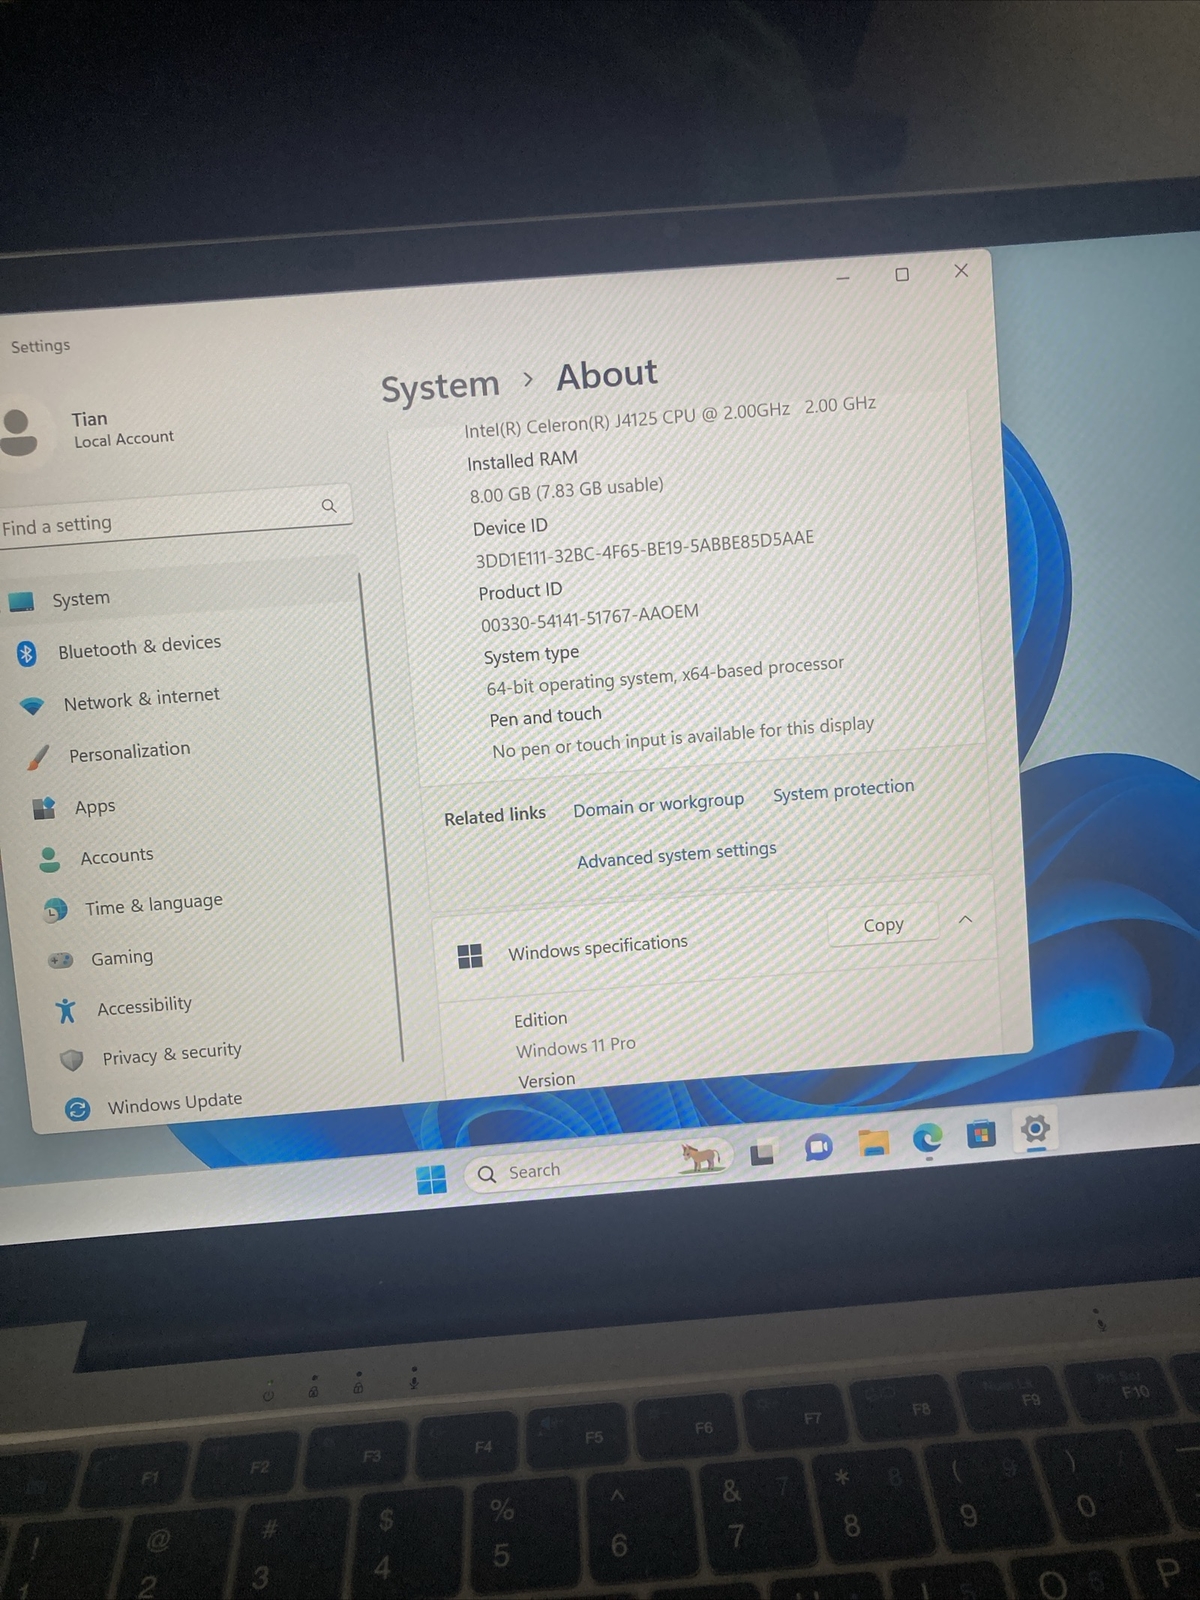Click the Accessibility figure icon
Image resolution: width=1200 pixels, height=1600 pixels.
coord(66,1010)
